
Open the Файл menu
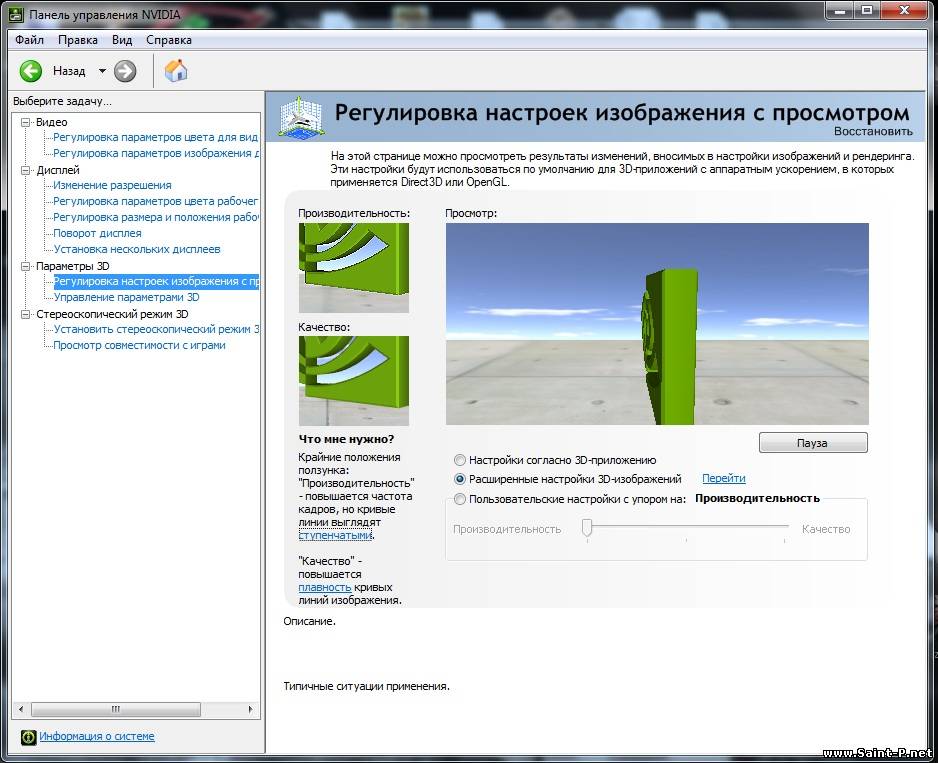click(x=29, y=40)
